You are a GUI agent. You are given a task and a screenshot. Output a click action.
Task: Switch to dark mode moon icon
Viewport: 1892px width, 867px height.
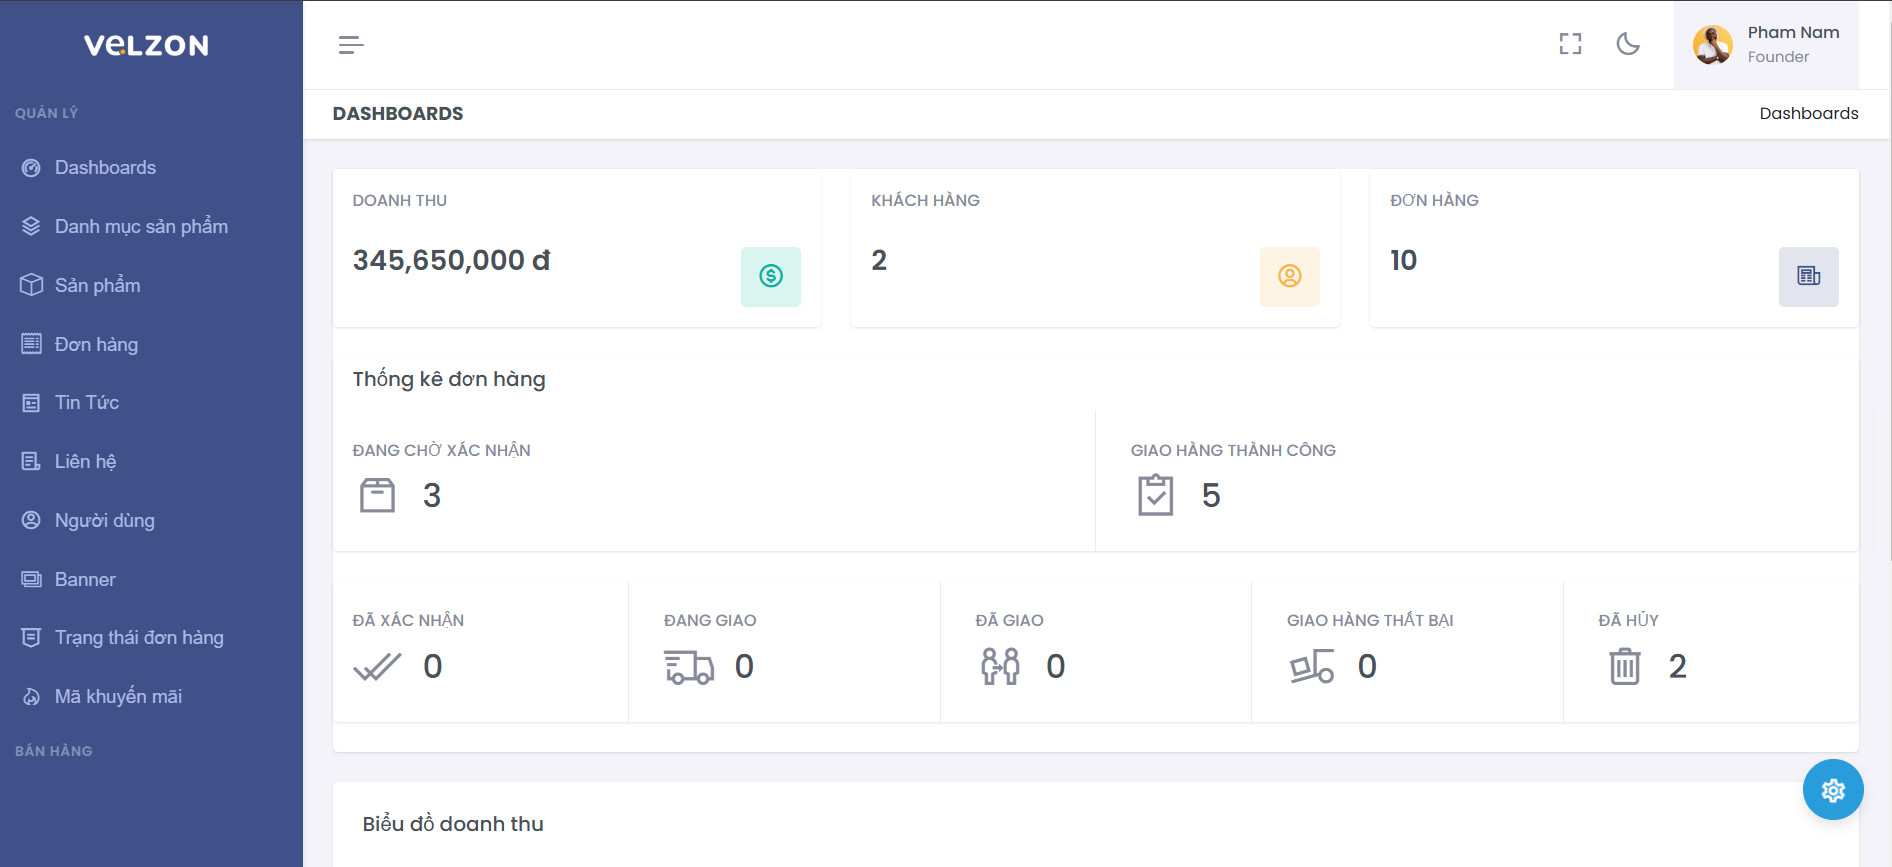(x=1628, y=44)
